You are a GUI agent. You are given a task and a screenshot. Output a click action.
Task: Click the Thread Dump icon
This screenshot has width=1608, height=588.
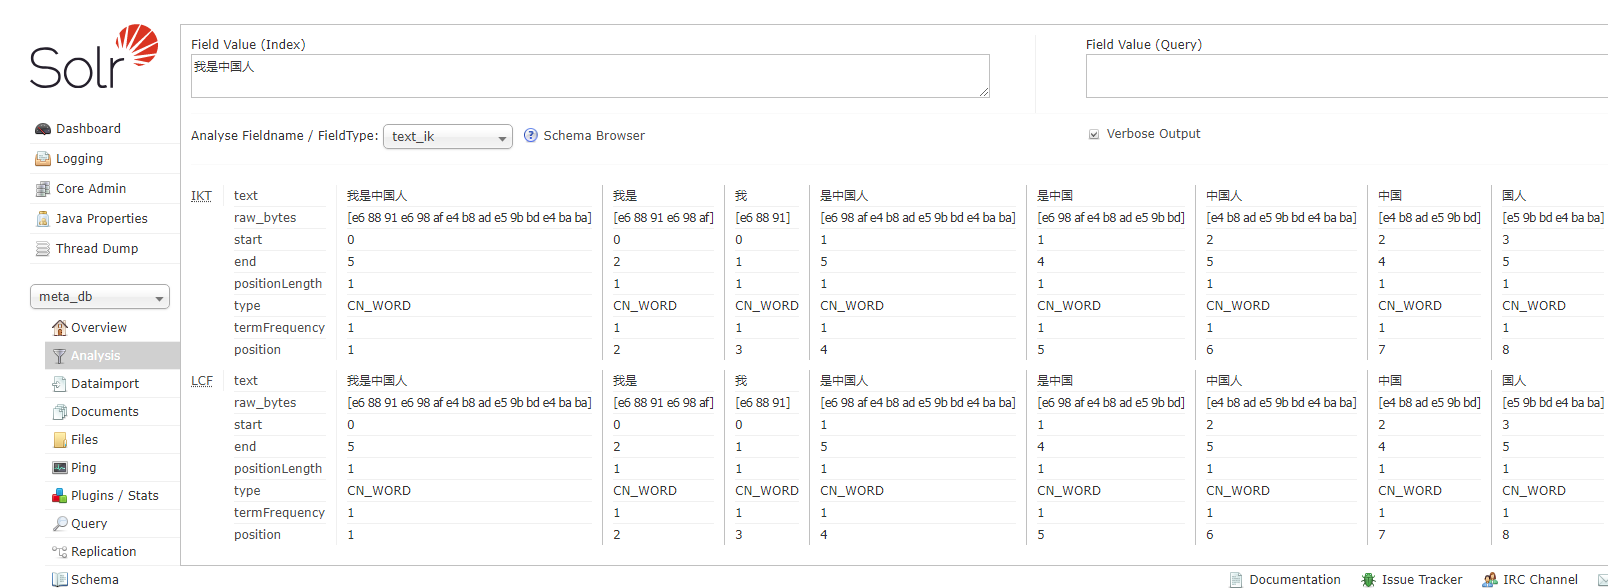(x=43, y=249)
